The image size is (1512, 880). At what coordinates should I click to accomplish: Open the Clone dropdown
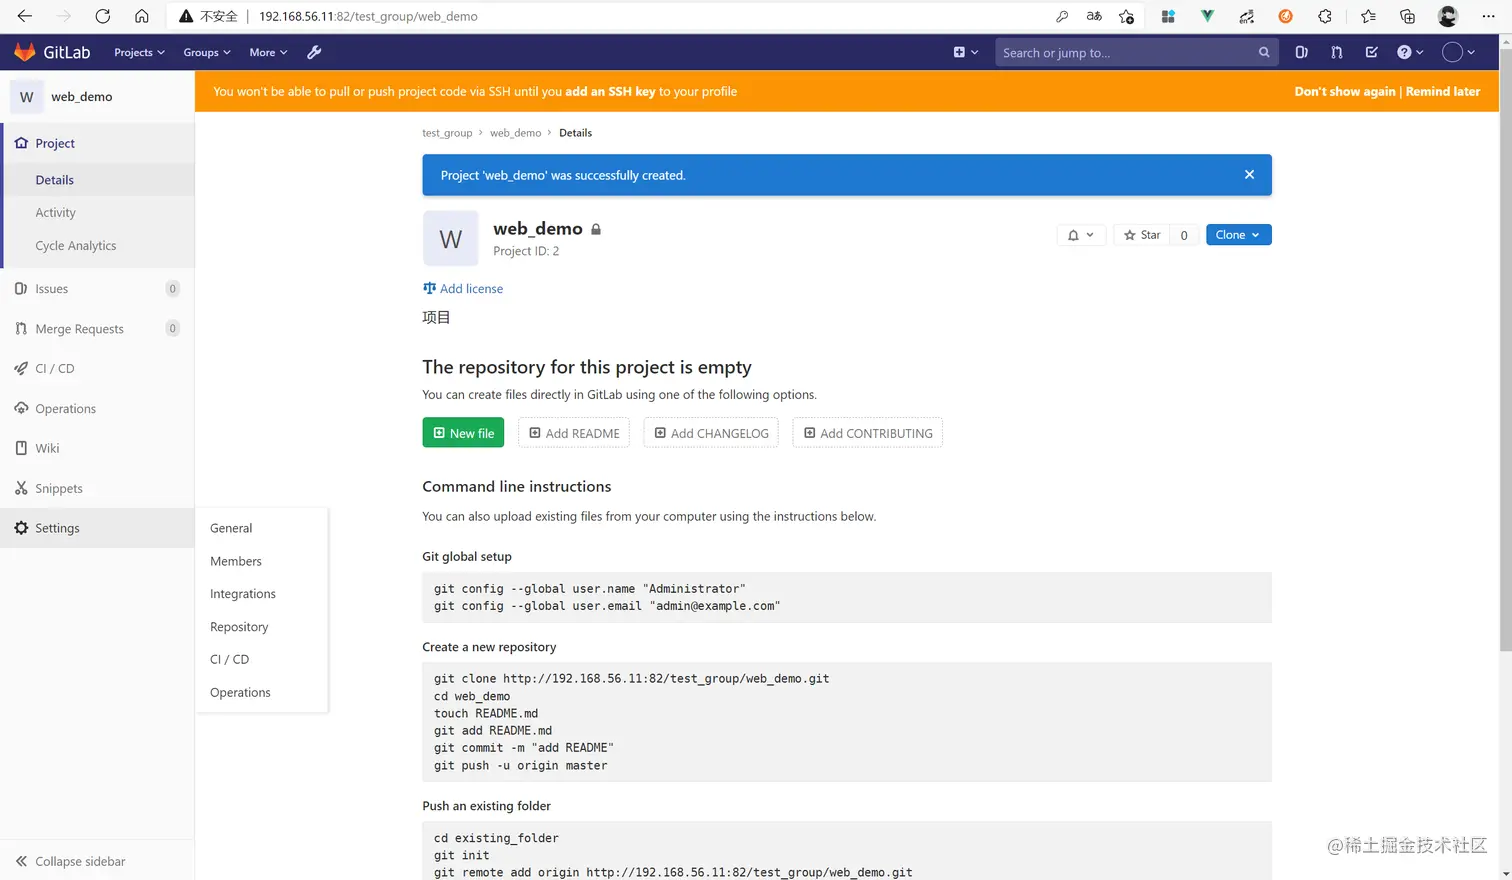point(1238,235)
